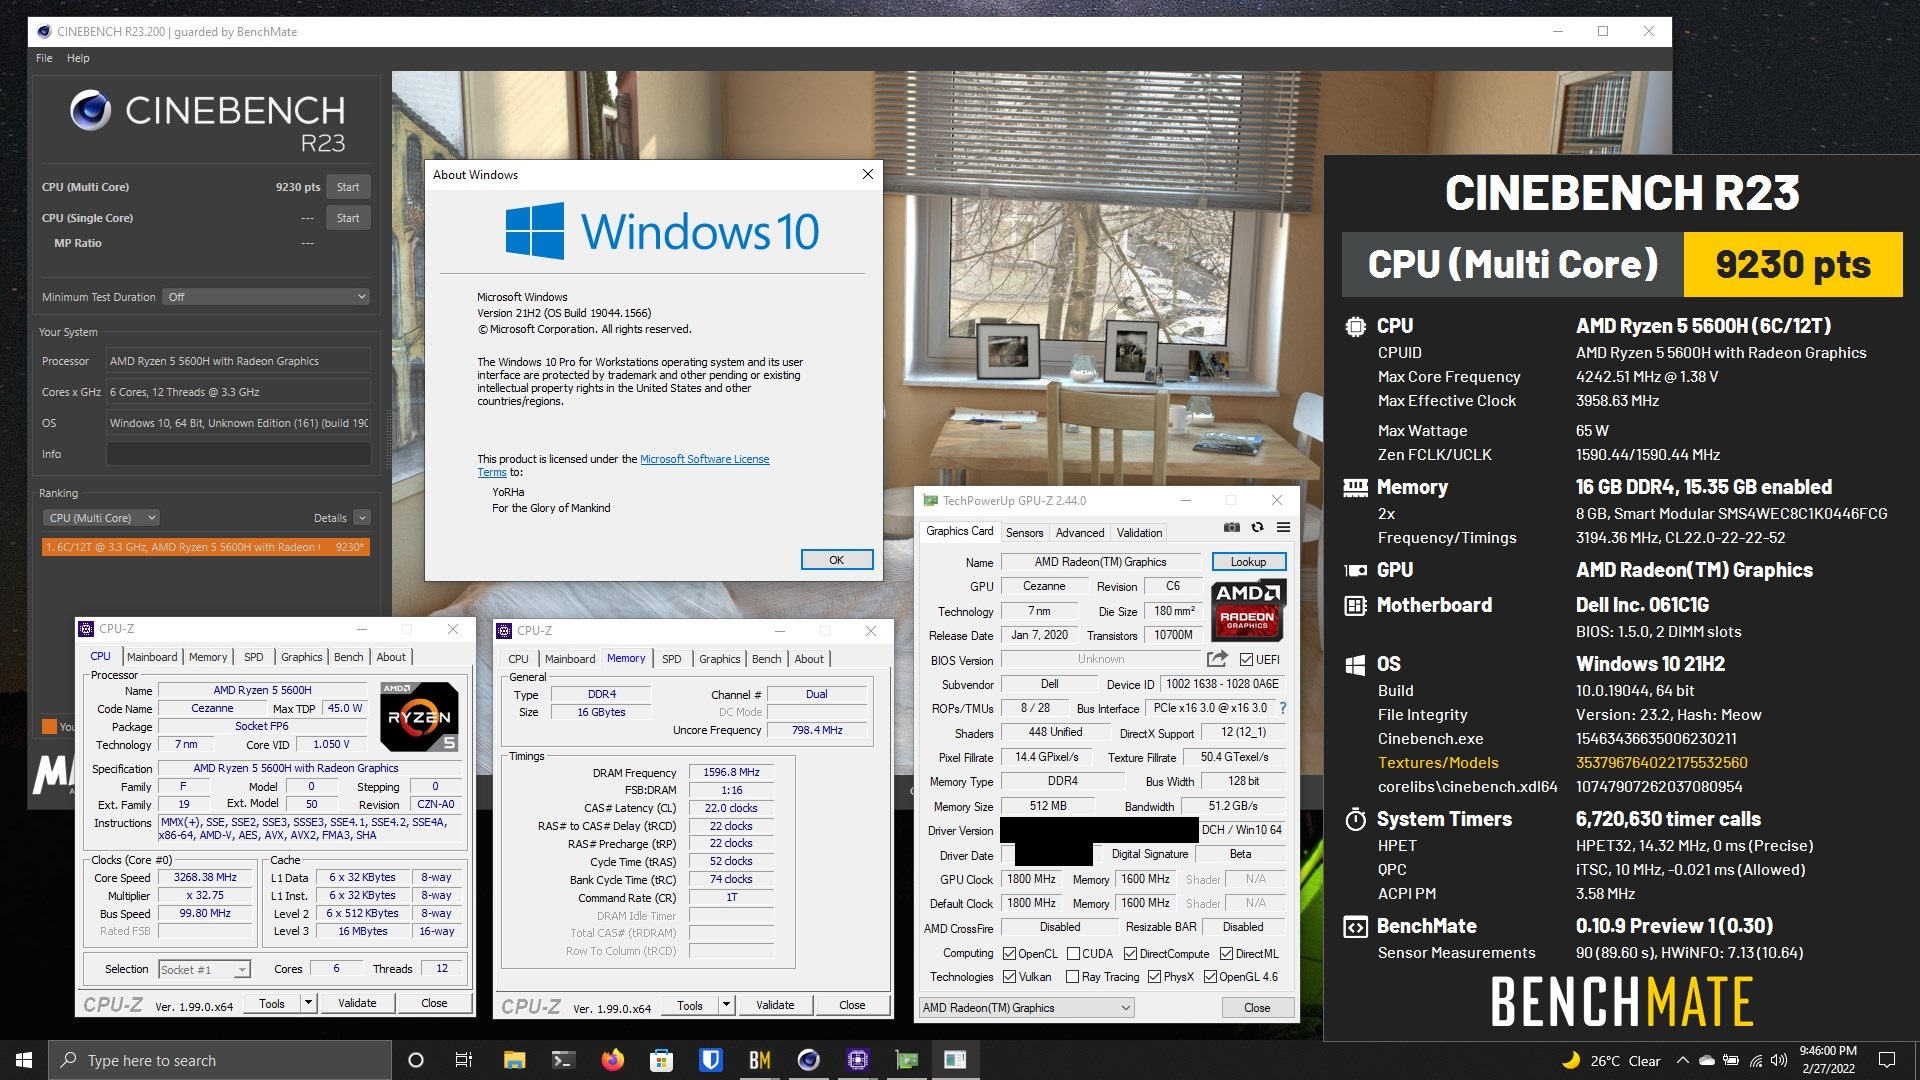This screenshot has height=1080, width=1920.
Task: Click Validate in CPU-Z Memory window
Action: [775, 1005]
